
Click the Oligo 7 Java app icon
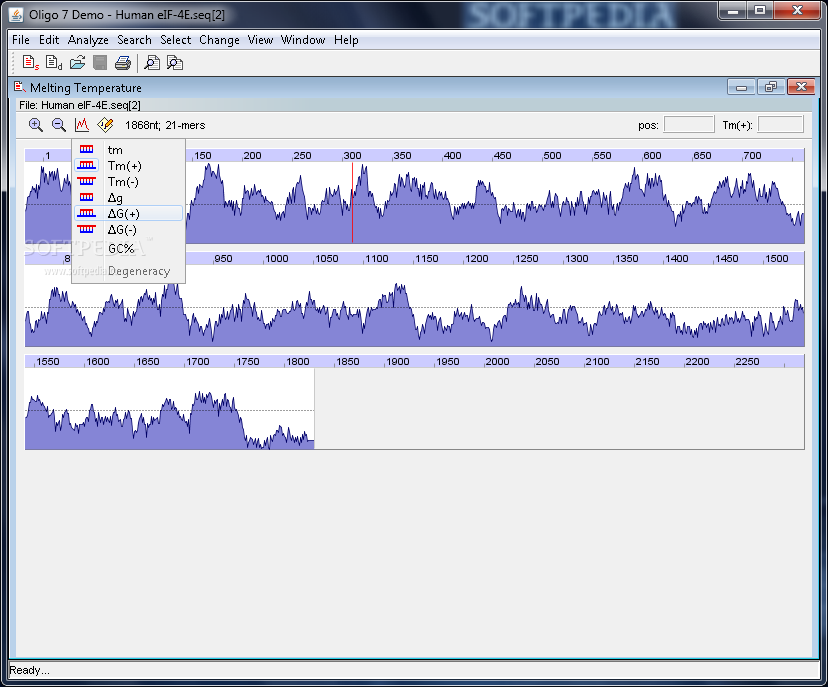coord(16,14)
